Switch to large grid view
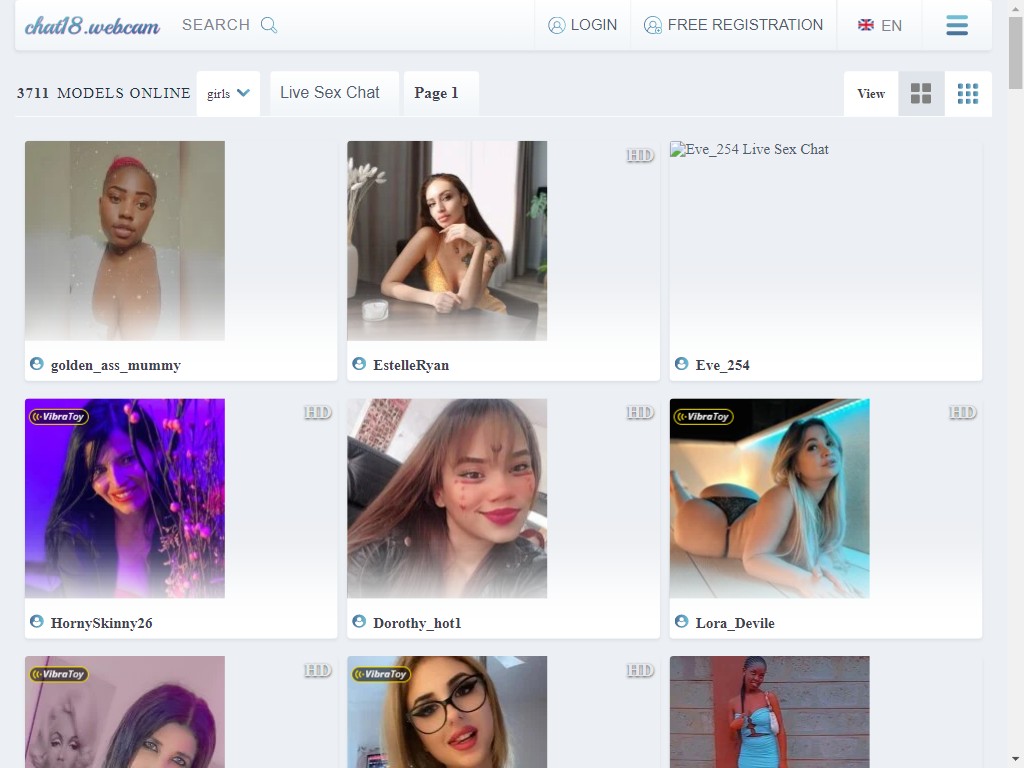 (921, 94)
